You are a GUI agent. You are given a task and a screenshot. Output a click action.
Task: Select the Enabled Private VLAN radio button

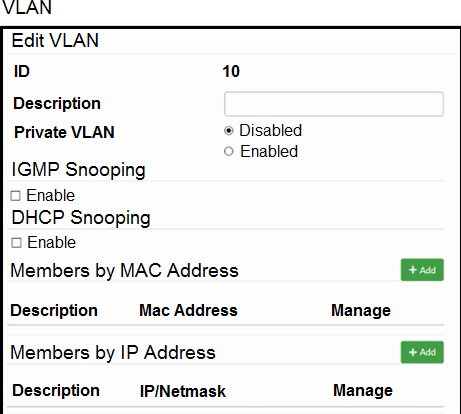tap(229, 151)
